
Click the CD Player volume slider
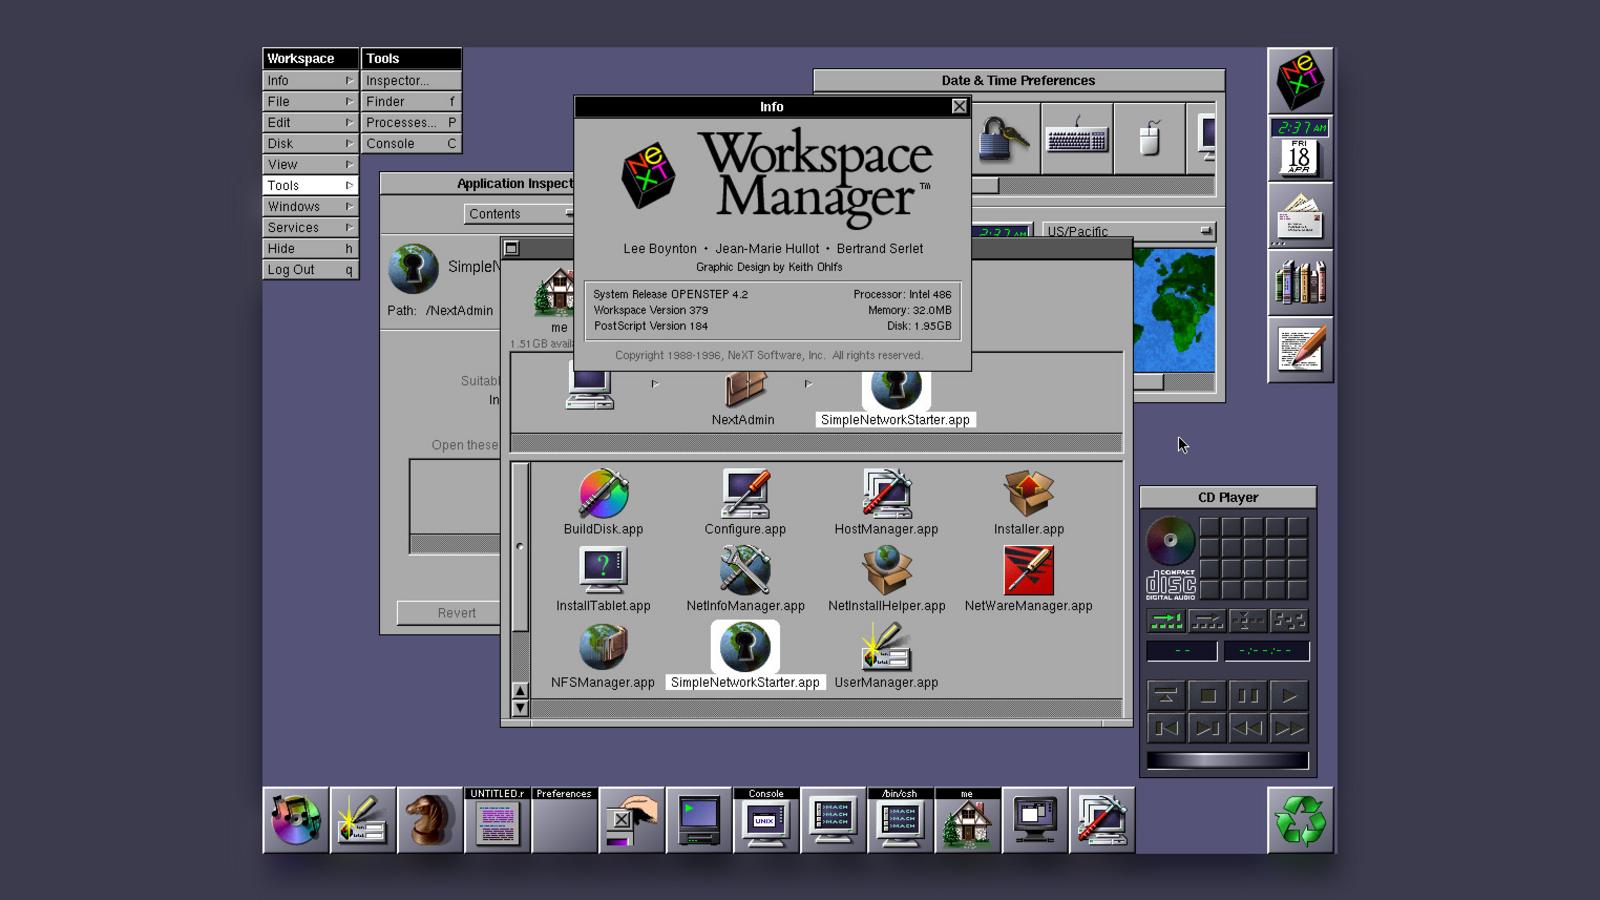(x=1227, y=760)
